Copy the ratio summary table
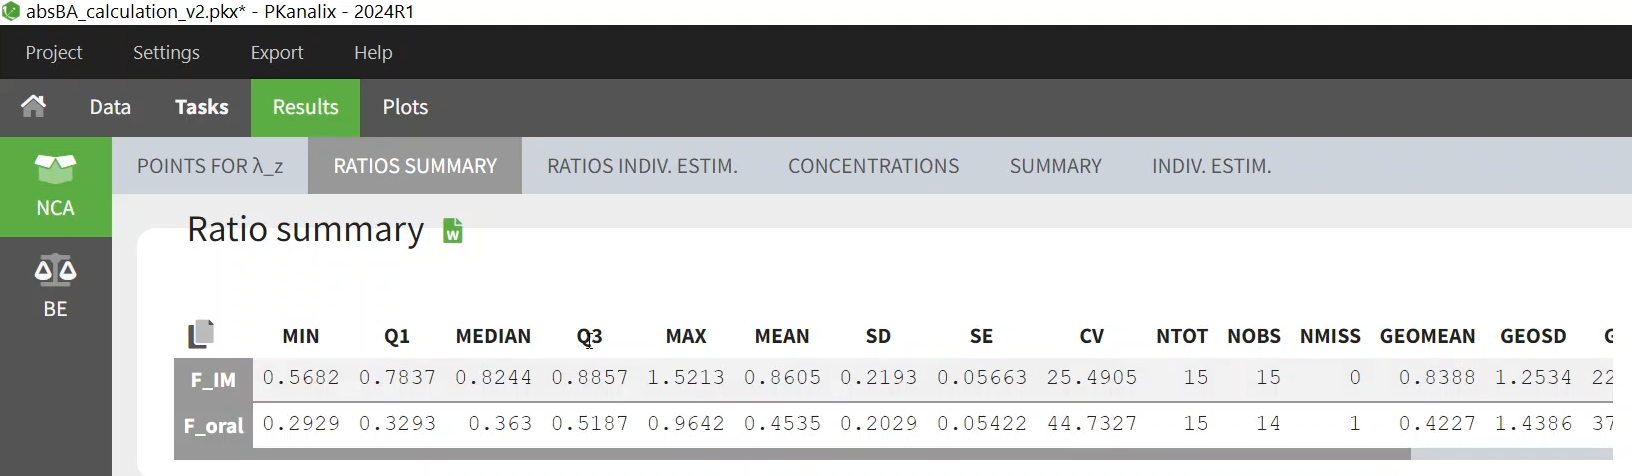 (x=201, y=334)
